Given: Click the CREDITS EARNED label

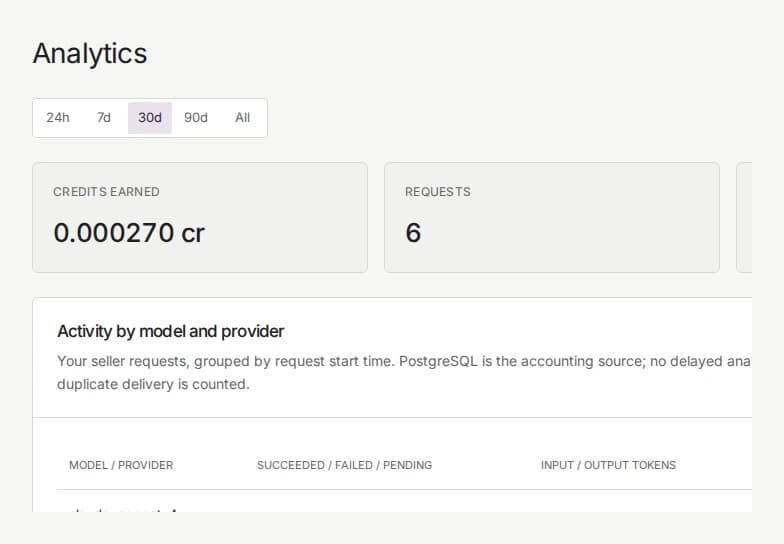Looking at the screenshot, I should [x=106, y=192].
